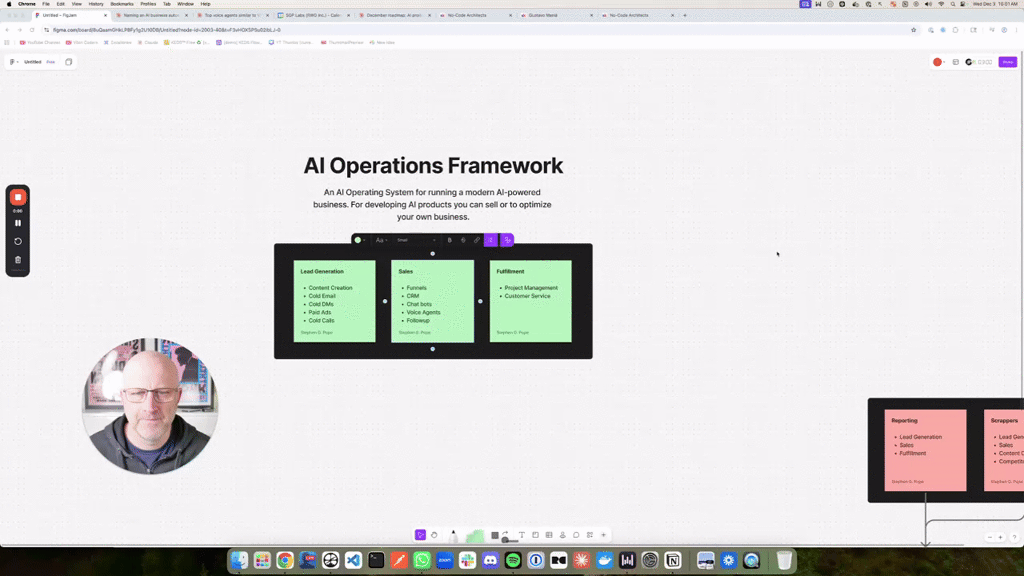
Task: Select the Lead Generation sticky note
Action: click(334, 301)
